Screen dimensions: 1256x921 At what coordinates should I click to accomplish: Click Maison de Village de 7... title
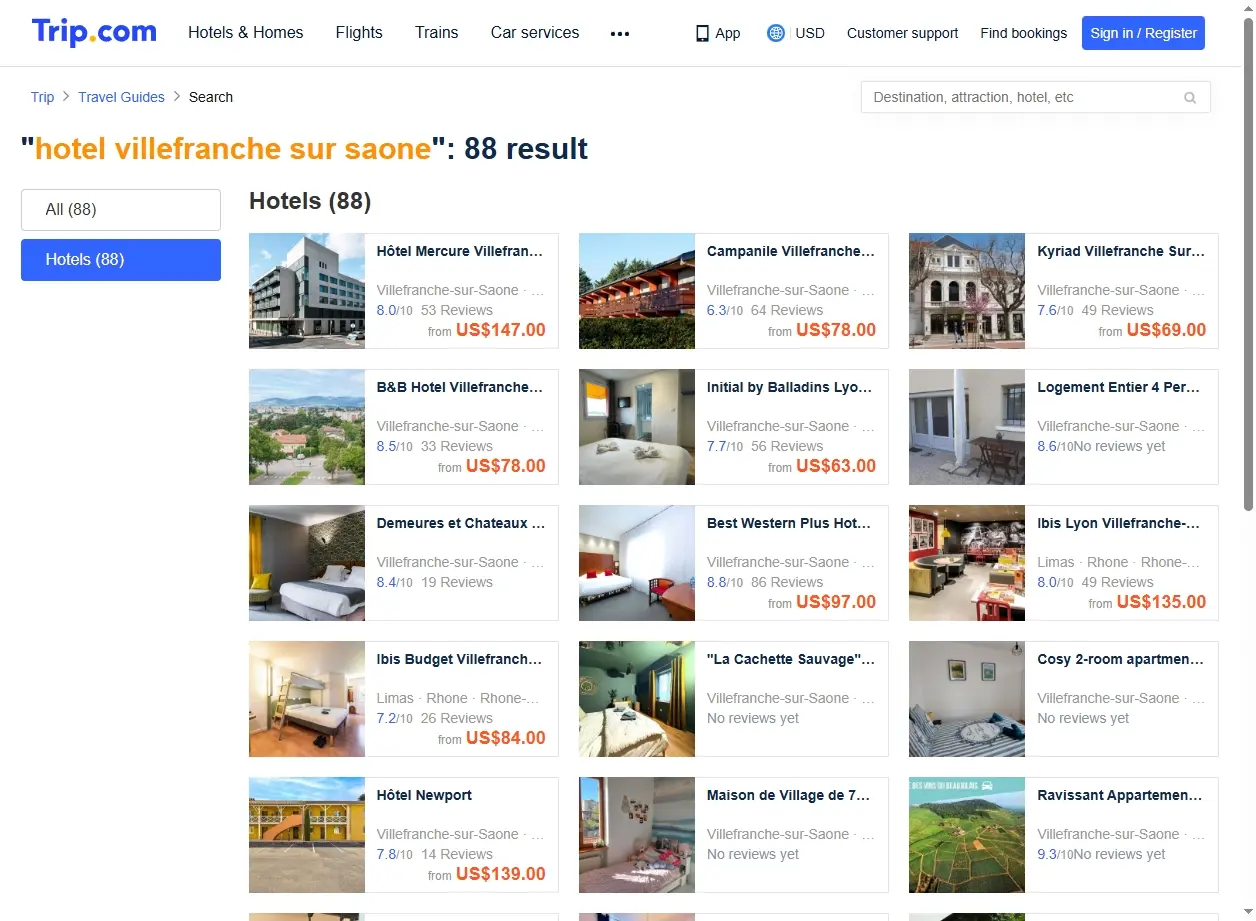[x=789, y=795]
